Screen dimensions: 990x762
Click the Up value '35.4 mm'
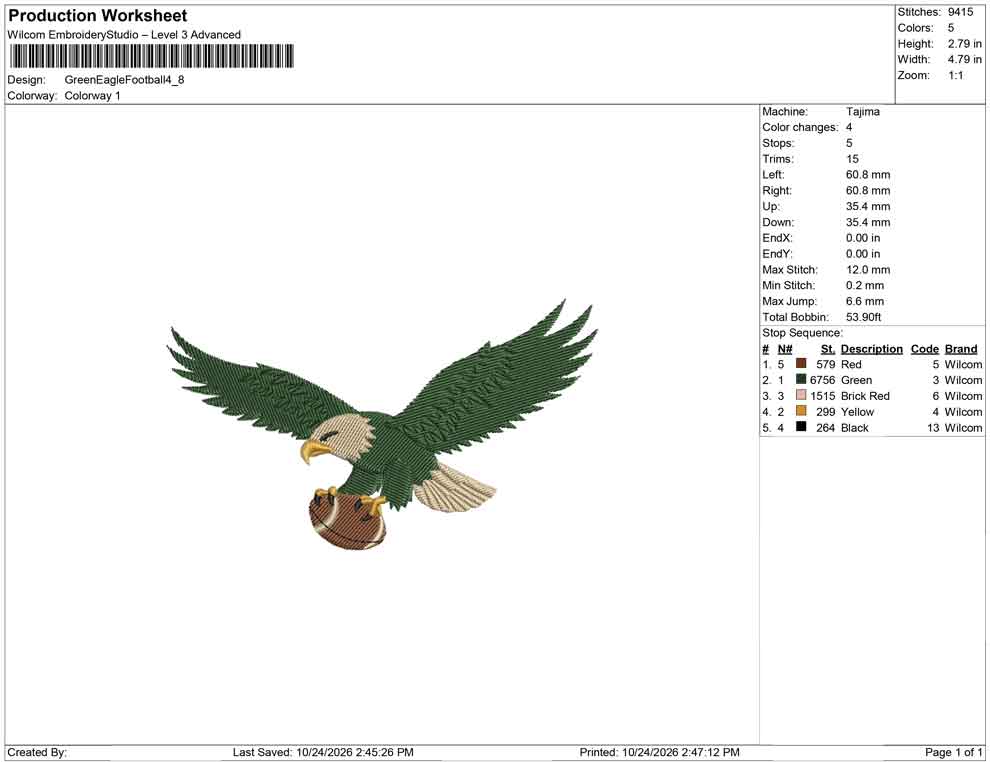(x=868, y=206)
